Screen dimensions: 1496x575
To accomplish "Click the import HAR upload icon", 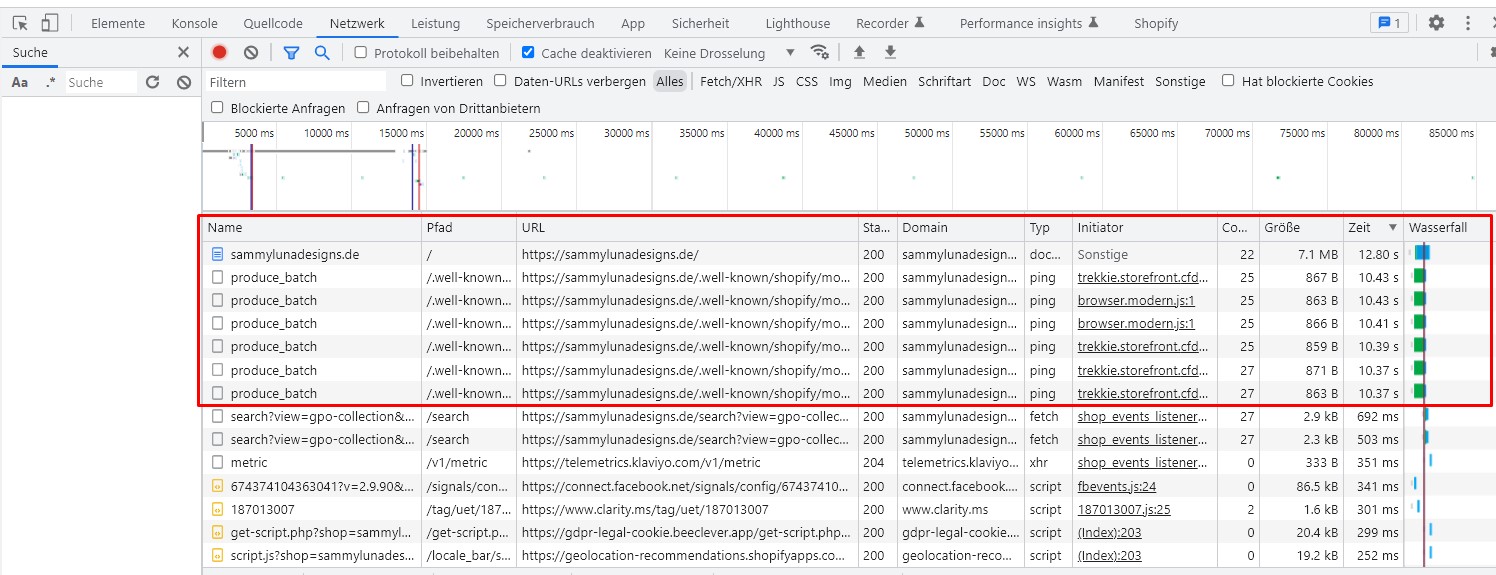I will pos(858,53).
